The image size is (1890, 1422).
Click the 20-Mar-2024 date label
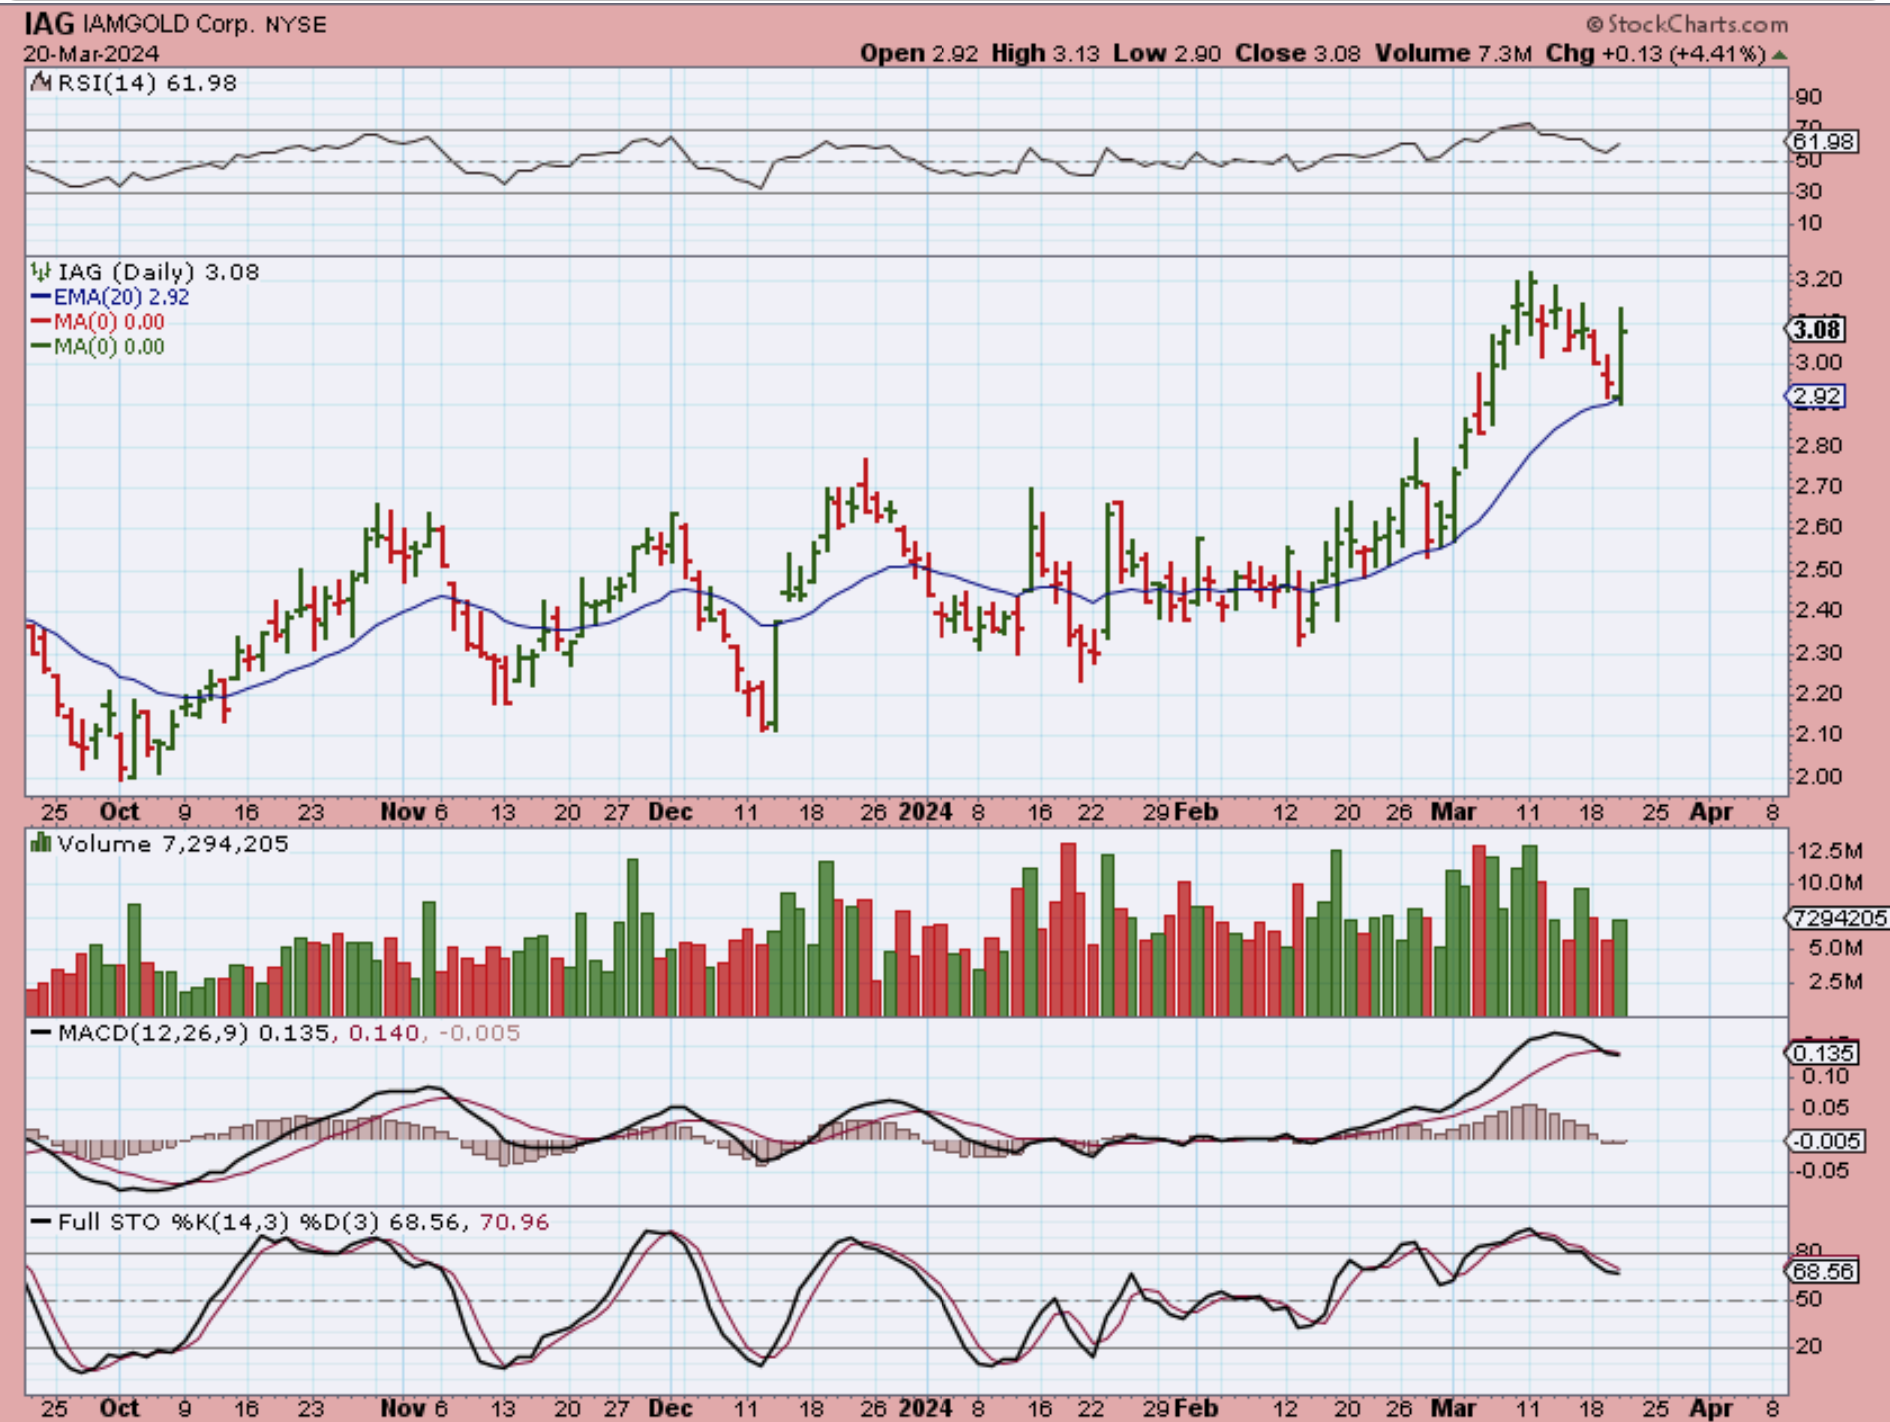pos(91,54)
